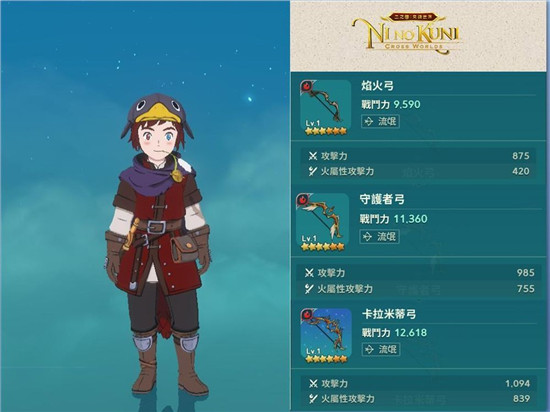Click the 流氓 class tag under 守護者弓

coord(380,237)
